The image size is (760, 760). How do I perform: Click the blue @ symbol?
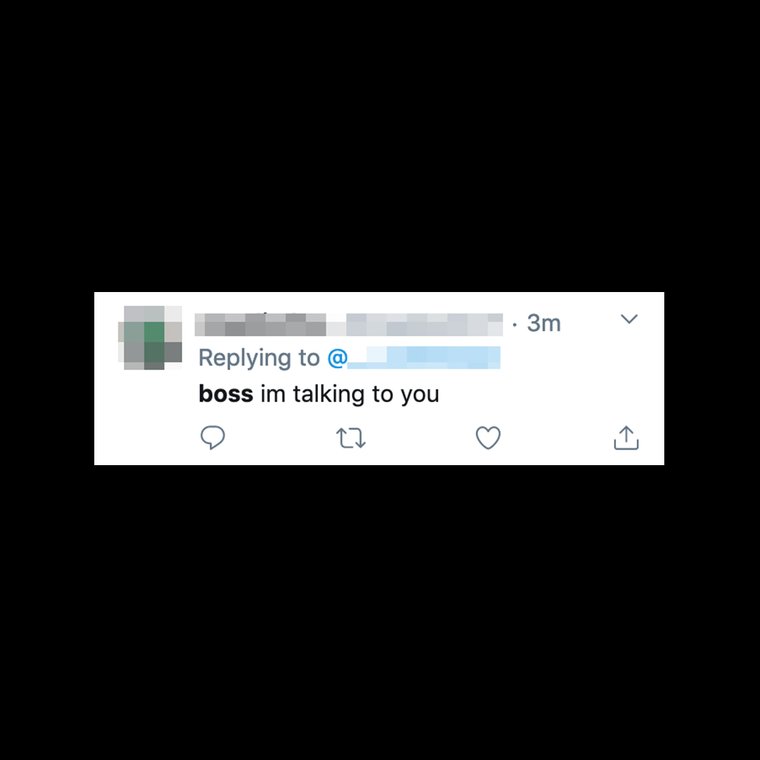(337, 358)
